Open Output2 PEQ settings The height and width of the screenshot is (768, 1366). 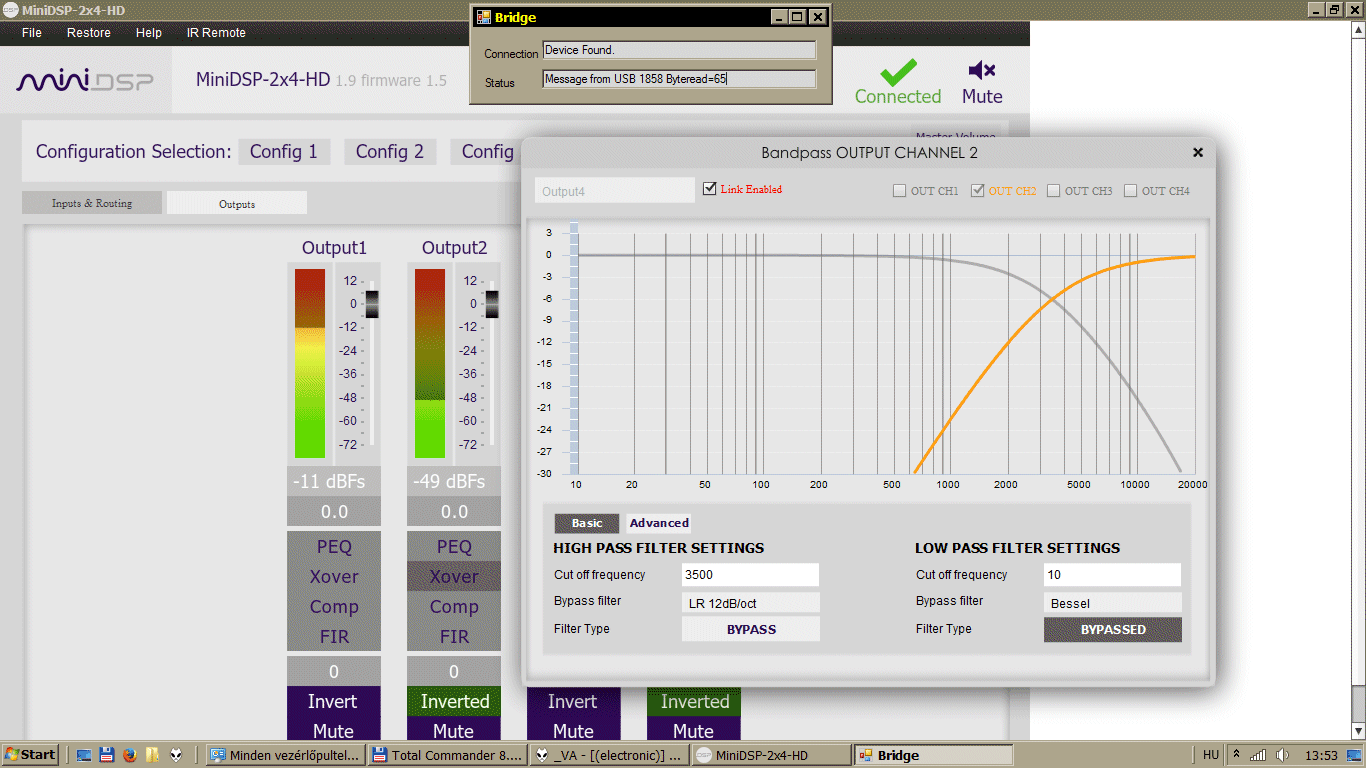coord(454,547)
